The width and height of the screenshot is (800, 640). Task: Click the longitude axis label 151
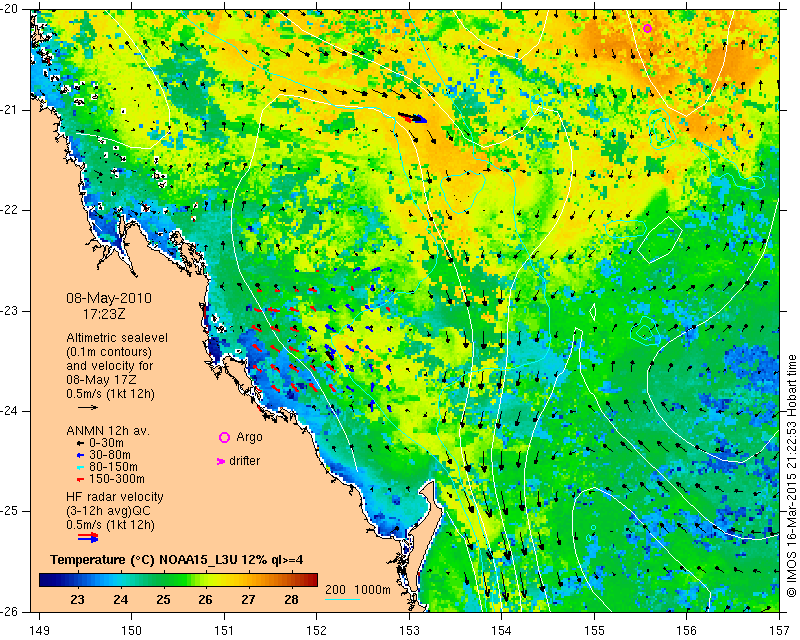[224, 631]
